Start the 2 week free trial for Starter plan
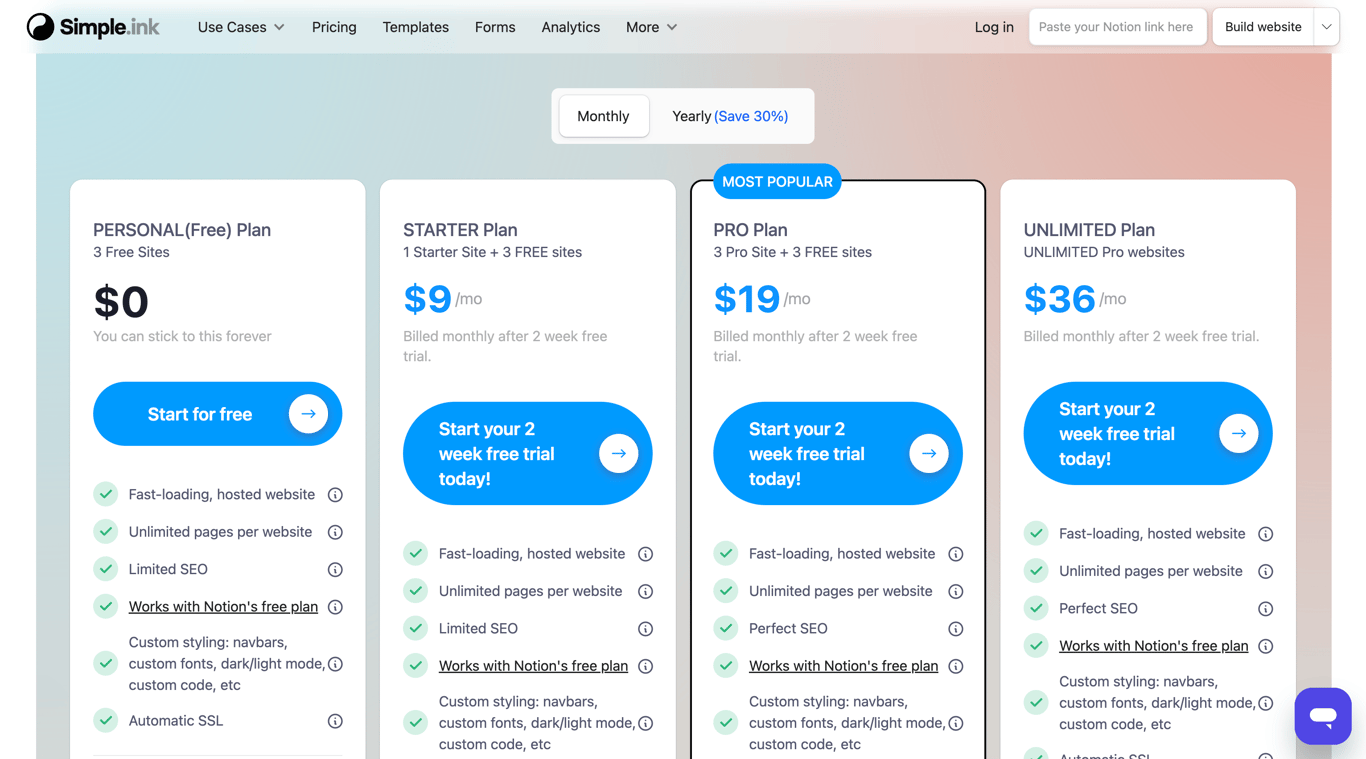 tap(527, 454)
